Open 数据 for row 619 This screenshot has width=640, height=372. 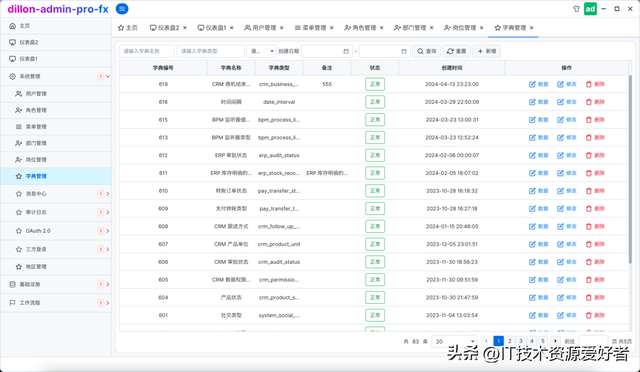pyautogui.click(x=538, y=84)
